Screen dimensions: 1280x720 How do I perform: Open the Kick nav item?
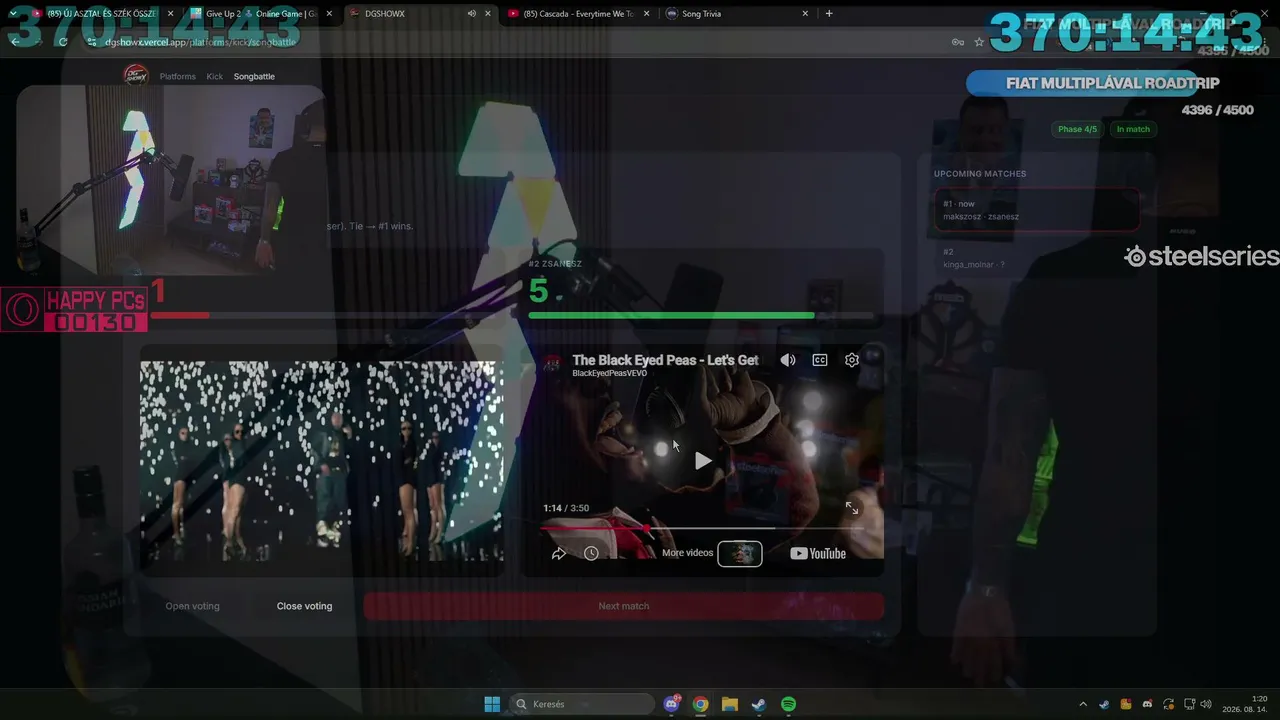(x=215, y=76)
